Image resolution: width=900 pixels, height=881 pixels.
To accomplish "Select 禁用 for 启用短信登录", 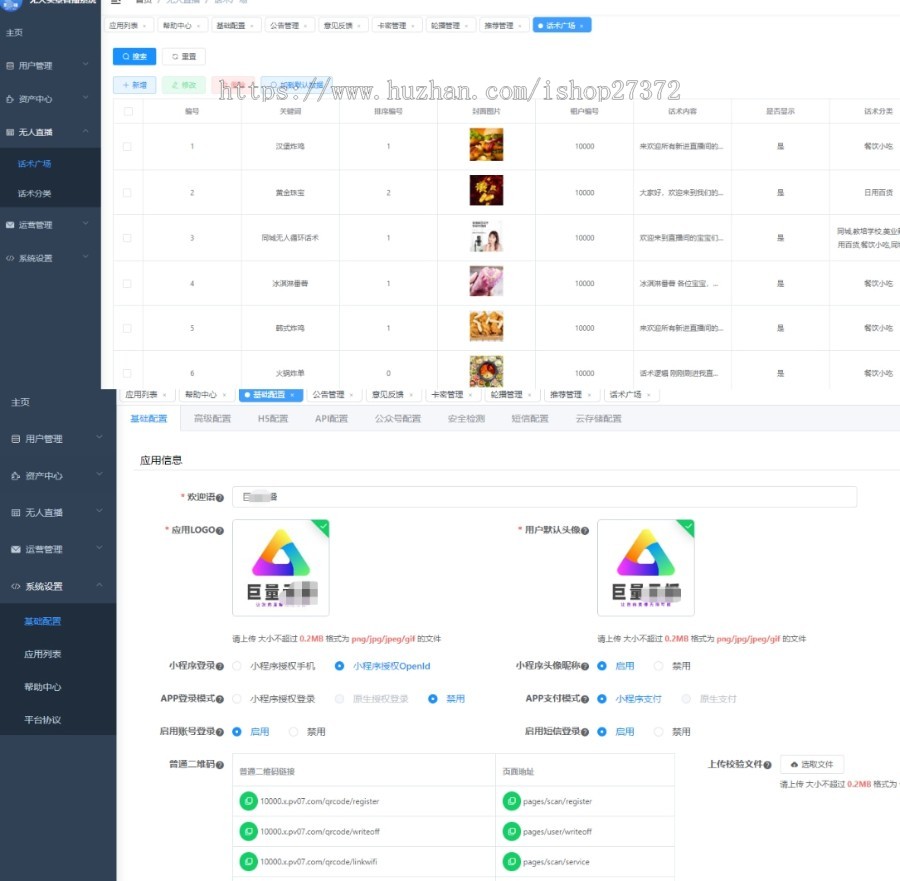I will click(658, 732).
